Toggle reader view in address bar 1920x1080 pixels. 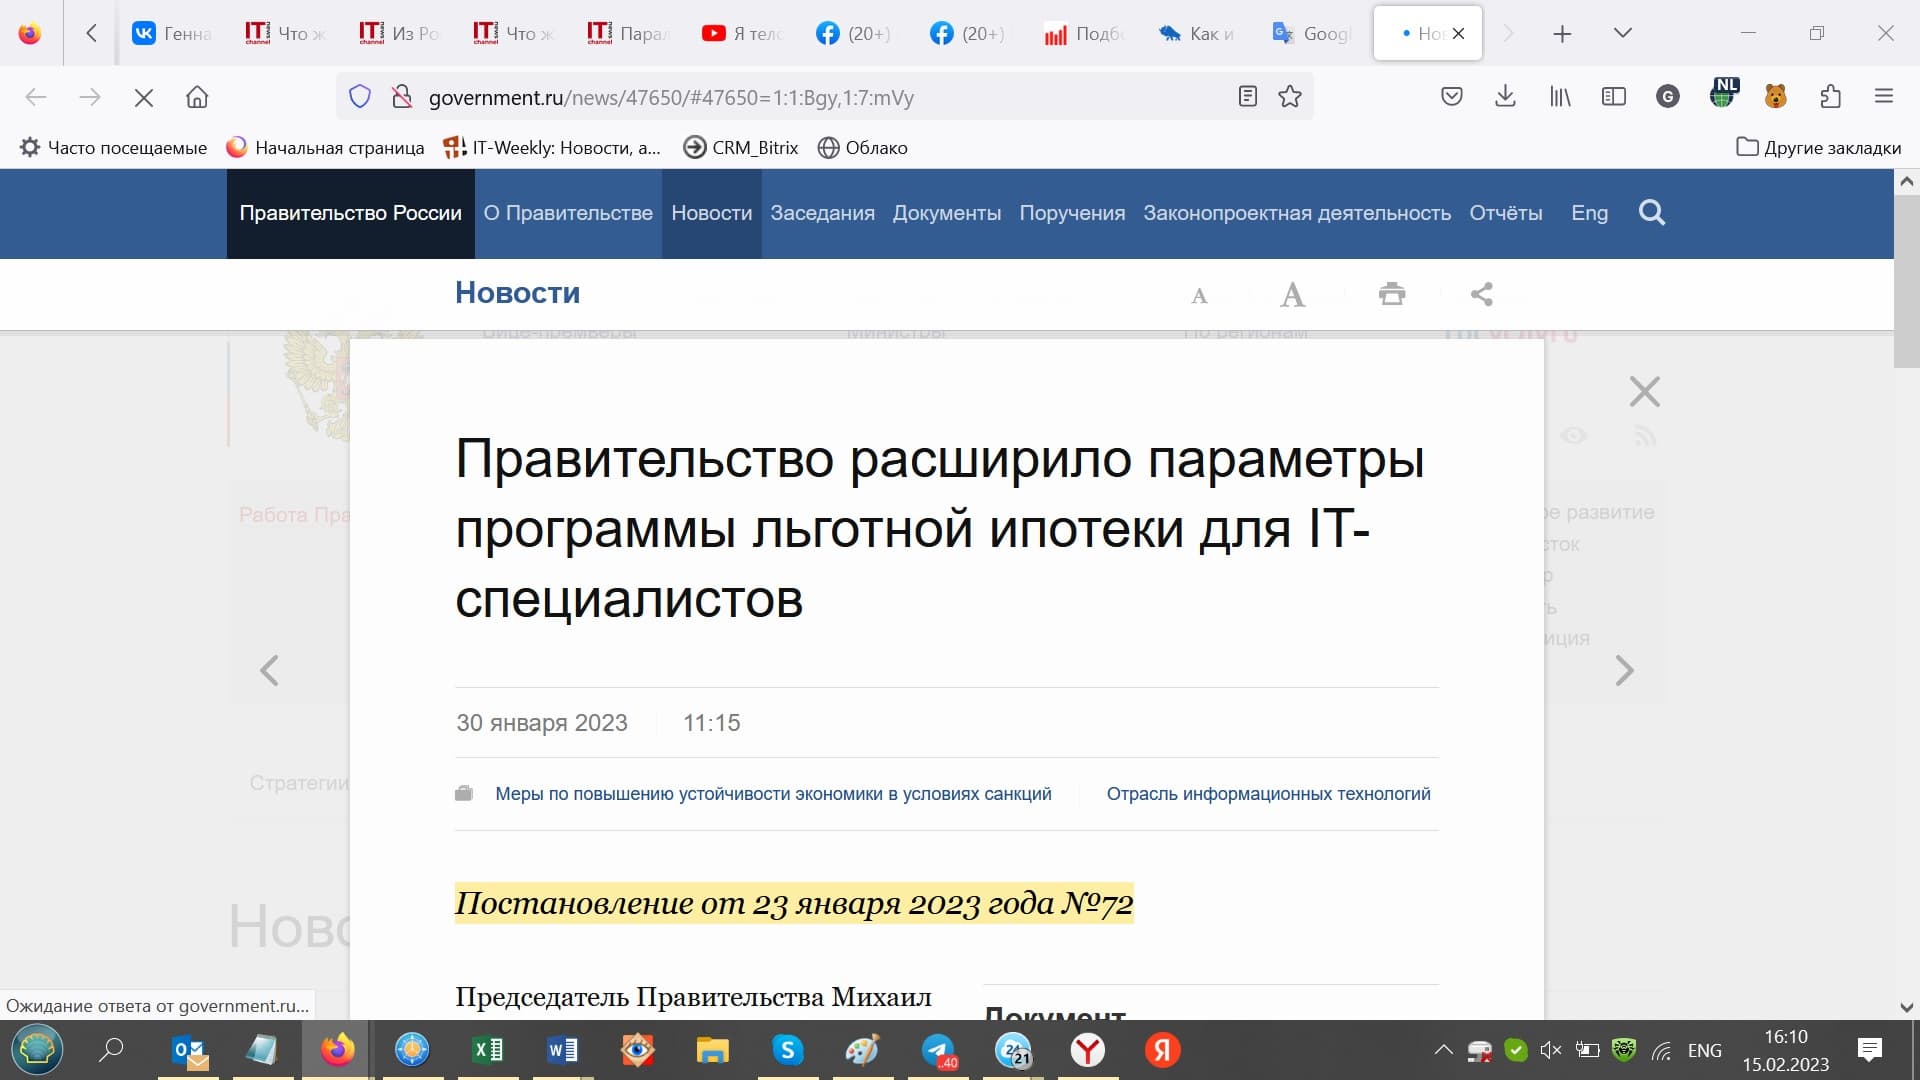[x=1247, y=97]
